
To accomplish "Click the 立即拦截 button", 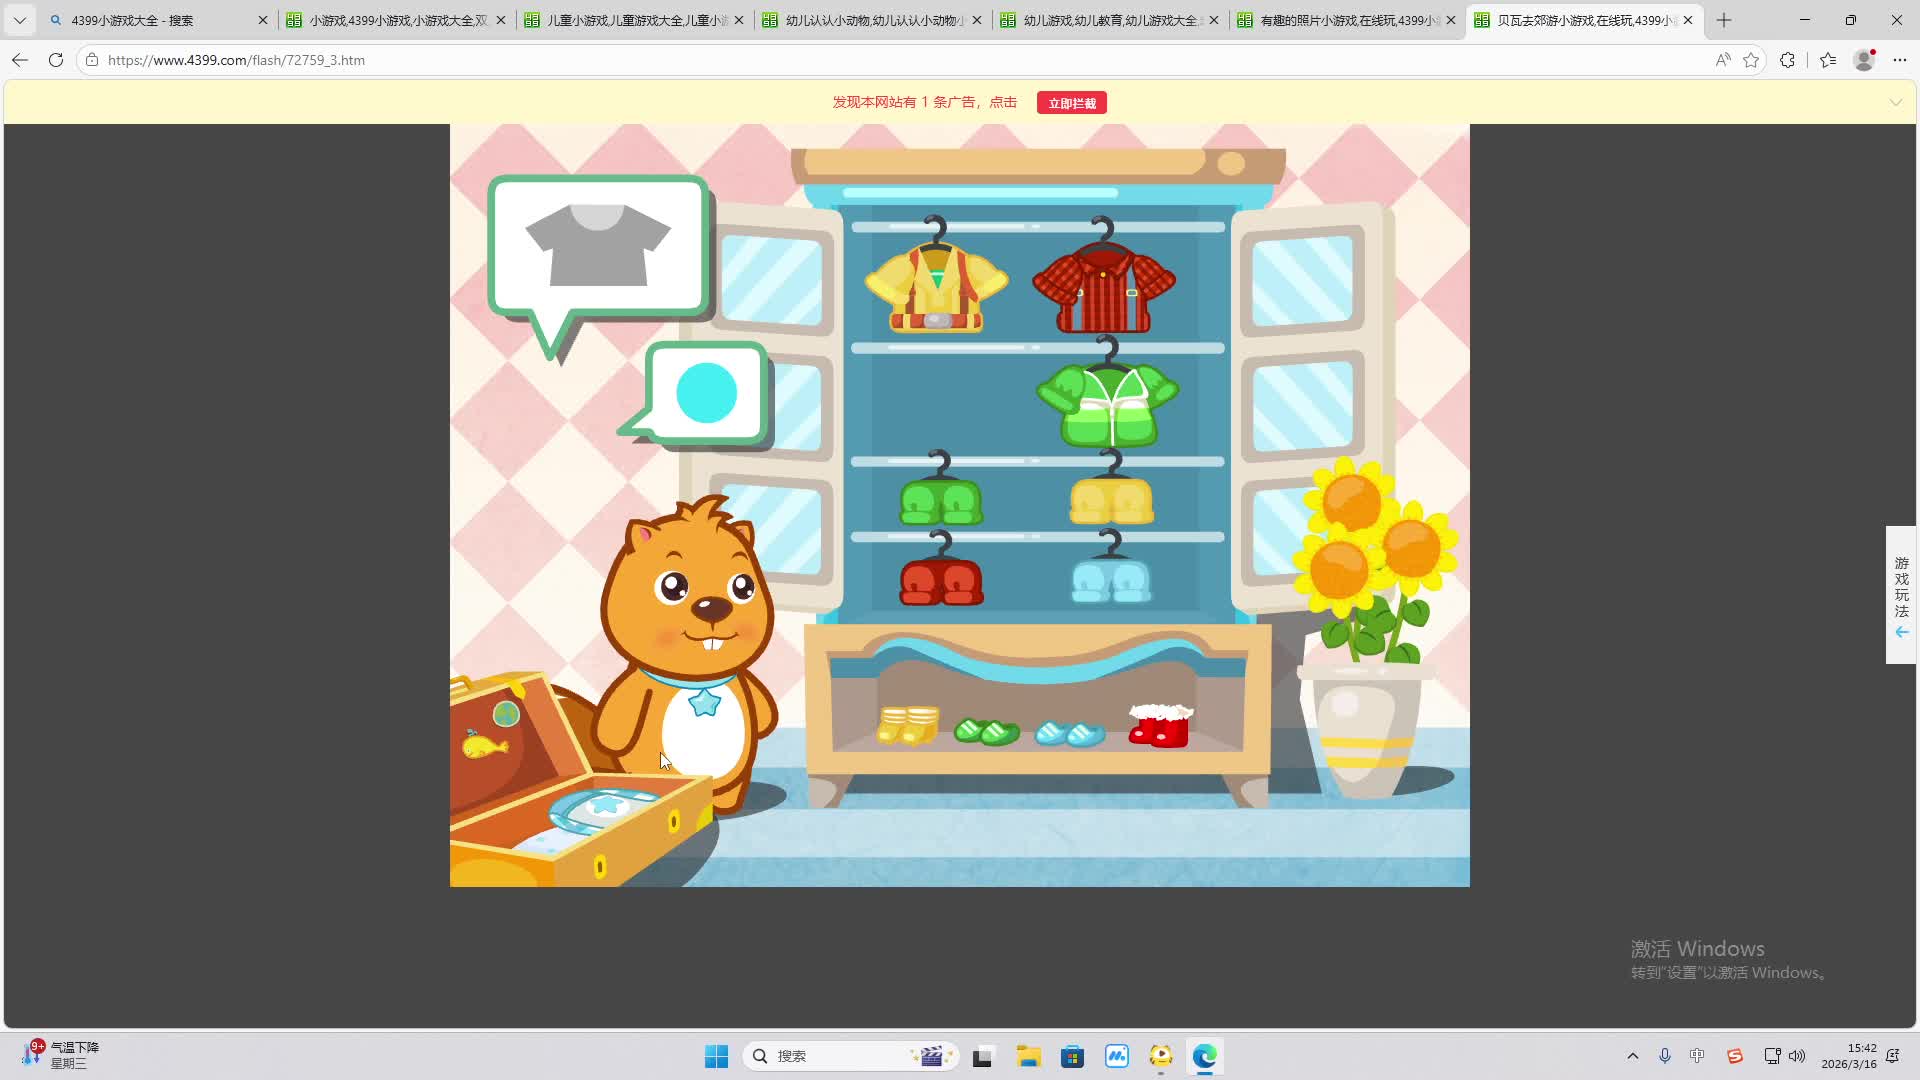I will click(x=1071, y=103).
